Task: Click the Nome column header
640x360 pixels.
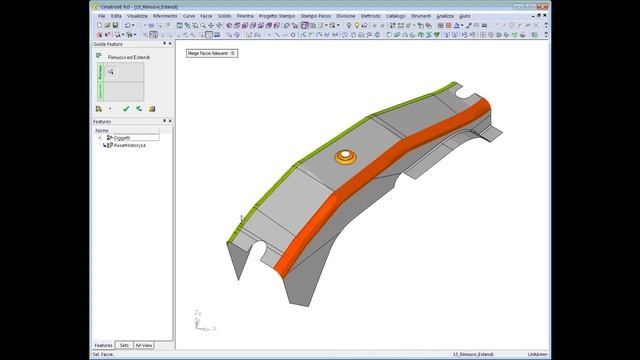Action: [127, 130]
